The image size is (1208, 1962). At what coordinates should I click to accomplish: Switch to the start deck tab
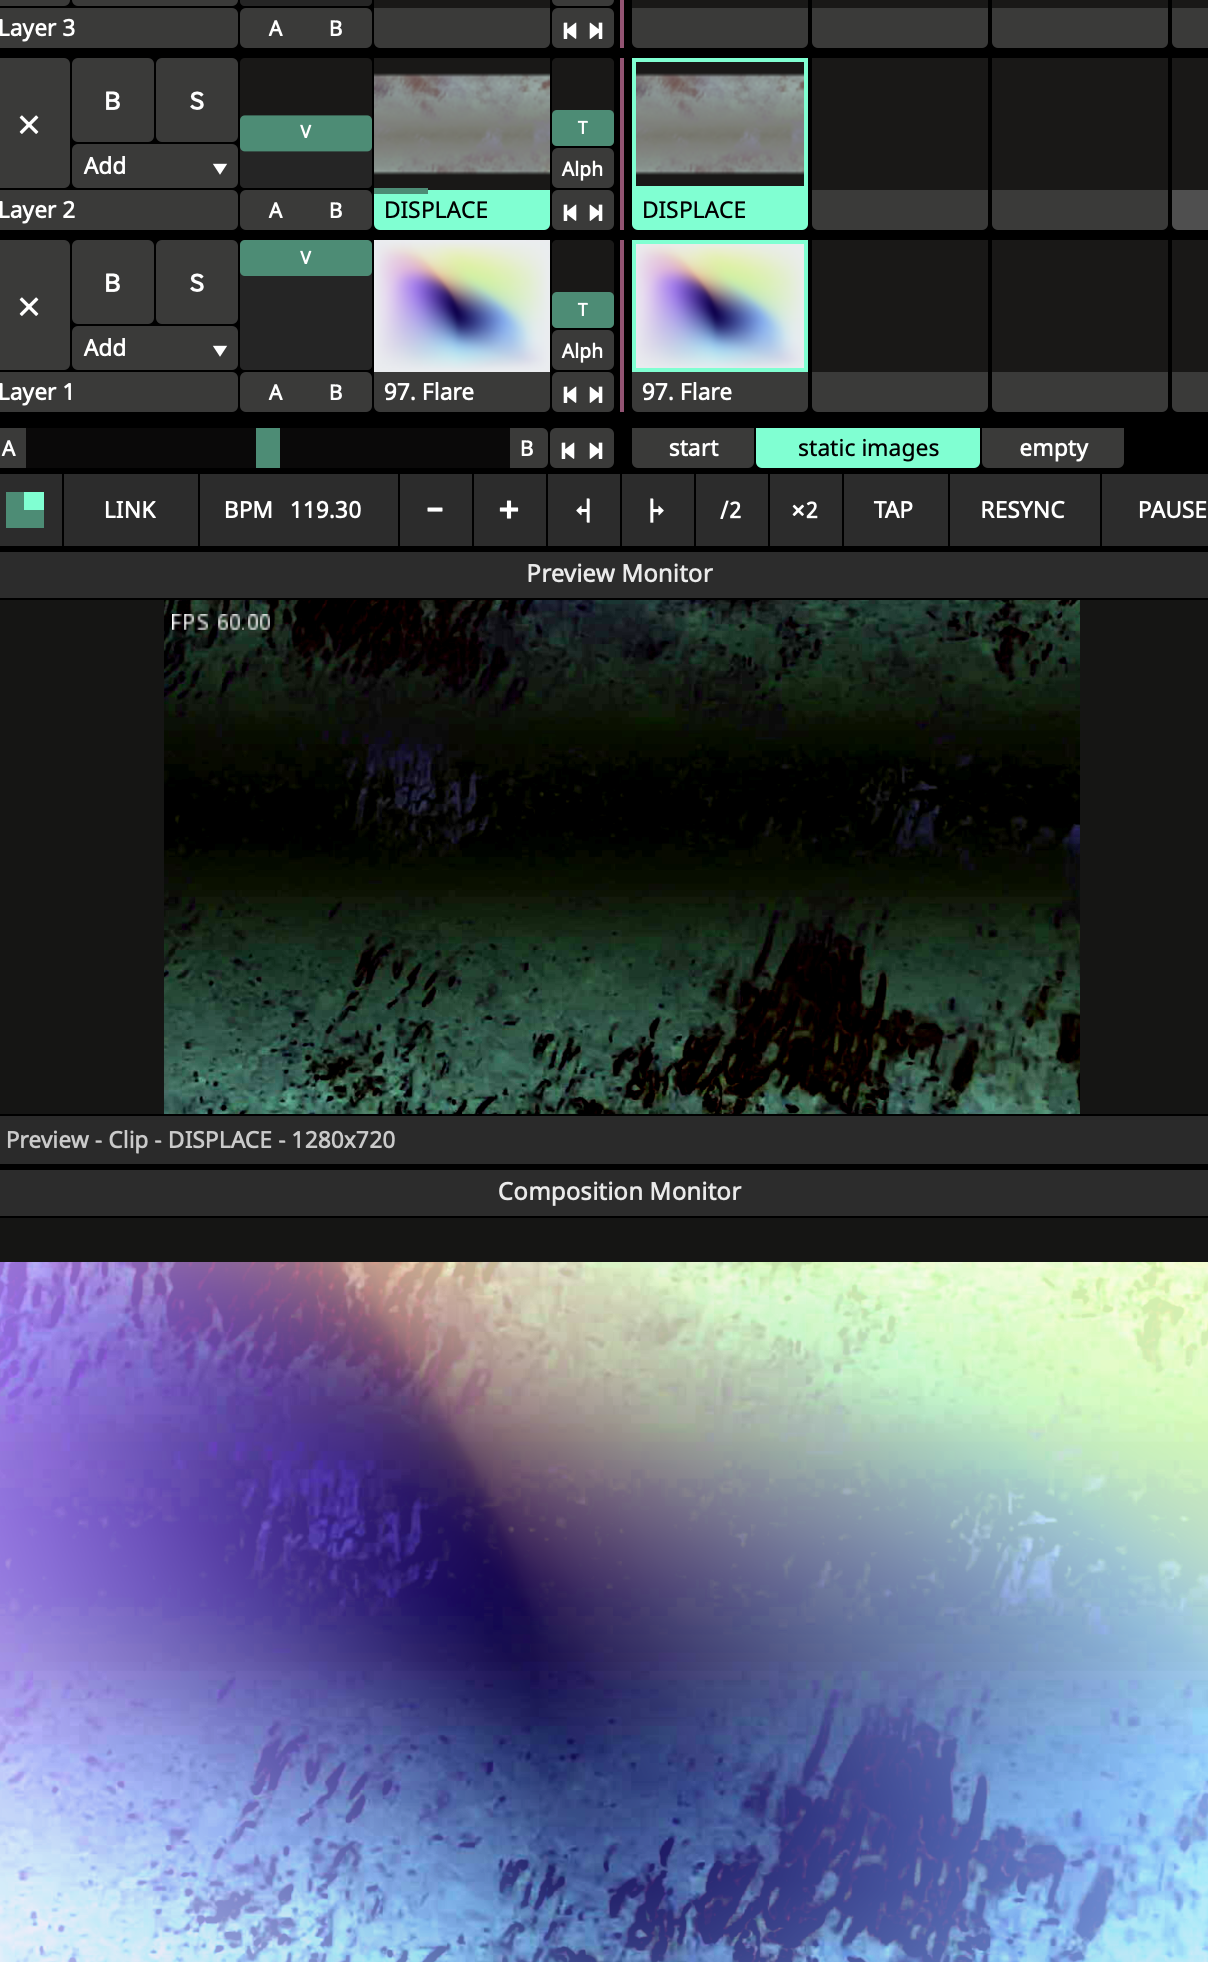693,448
